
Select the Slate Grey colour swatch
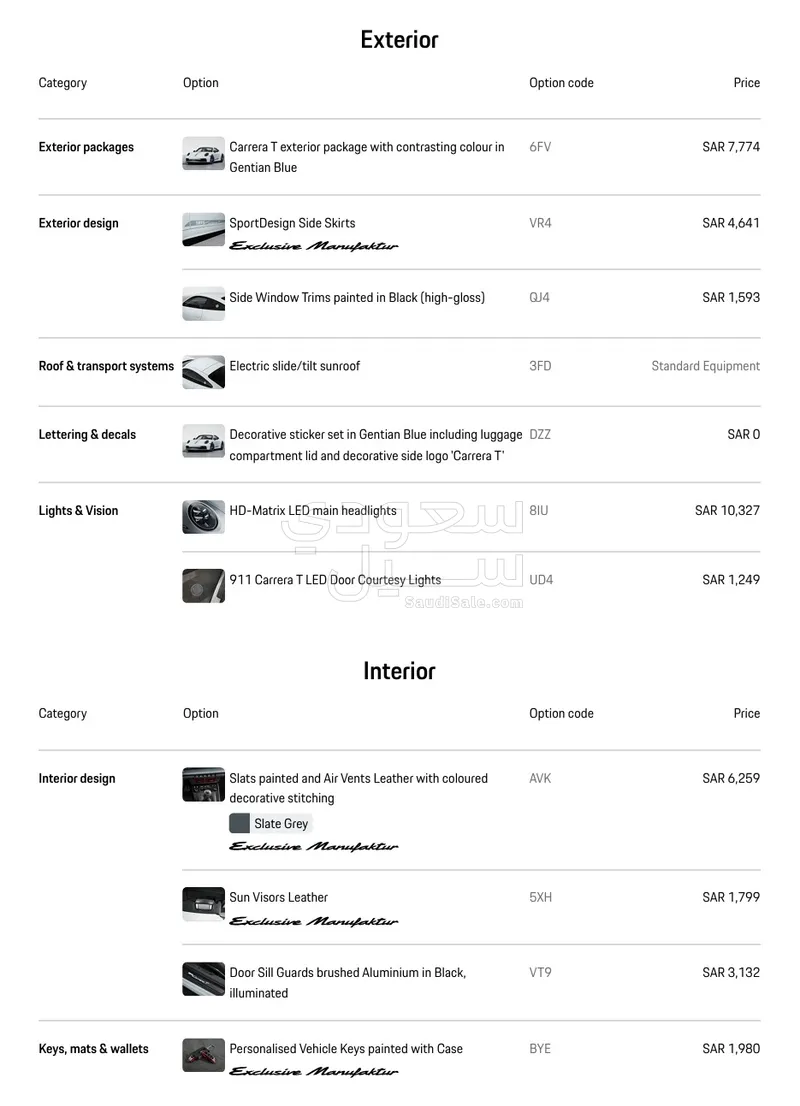240,824
